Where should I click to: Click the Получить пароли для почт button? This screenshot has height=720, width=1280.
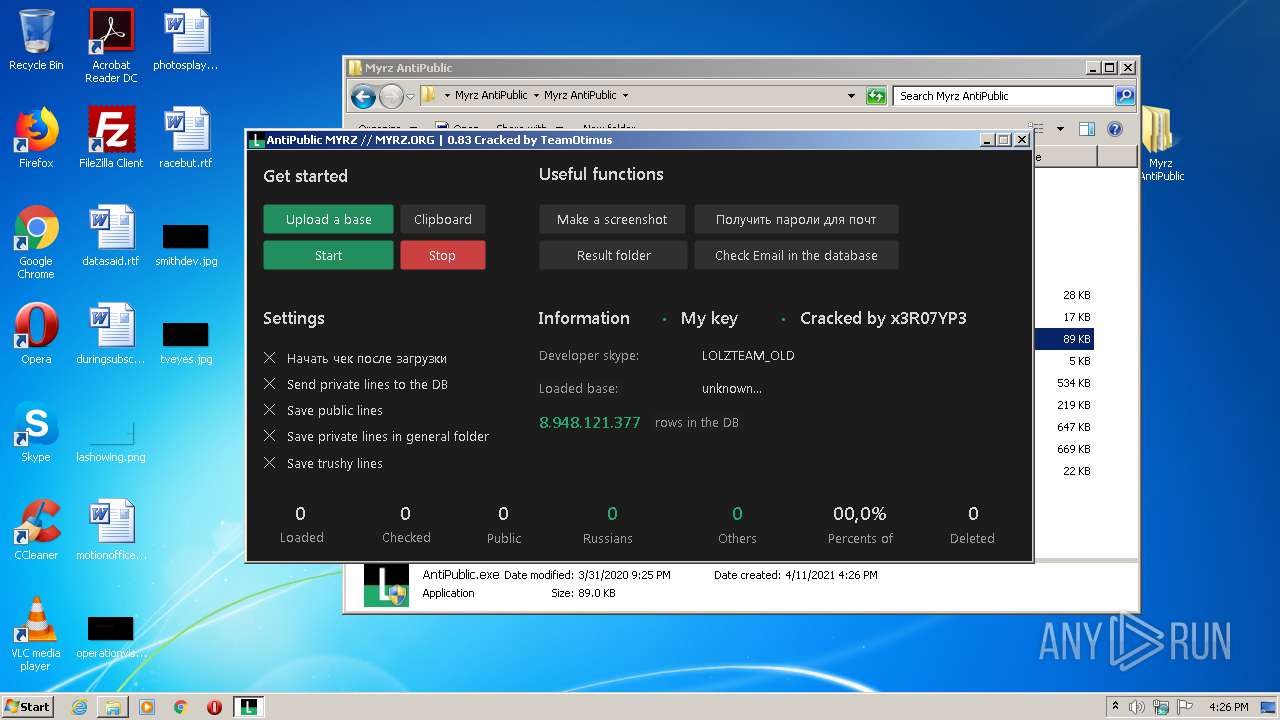[x=796, y=219]
